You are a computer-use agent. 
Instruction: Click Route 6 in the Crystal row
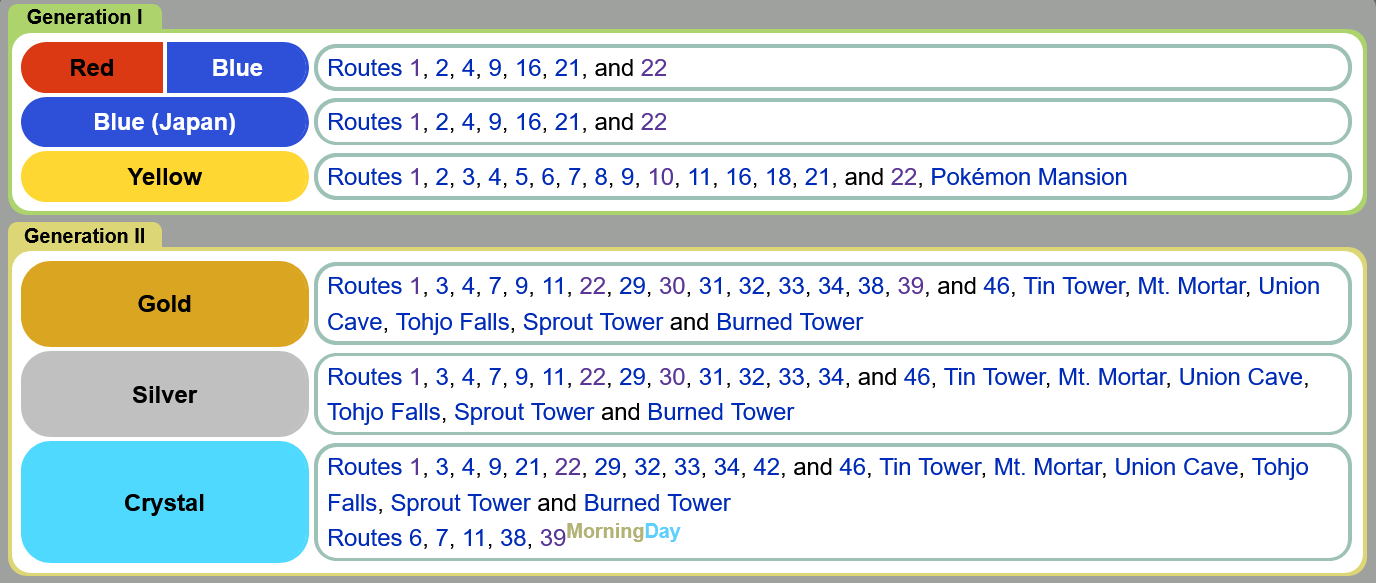[x=415, y=538]
